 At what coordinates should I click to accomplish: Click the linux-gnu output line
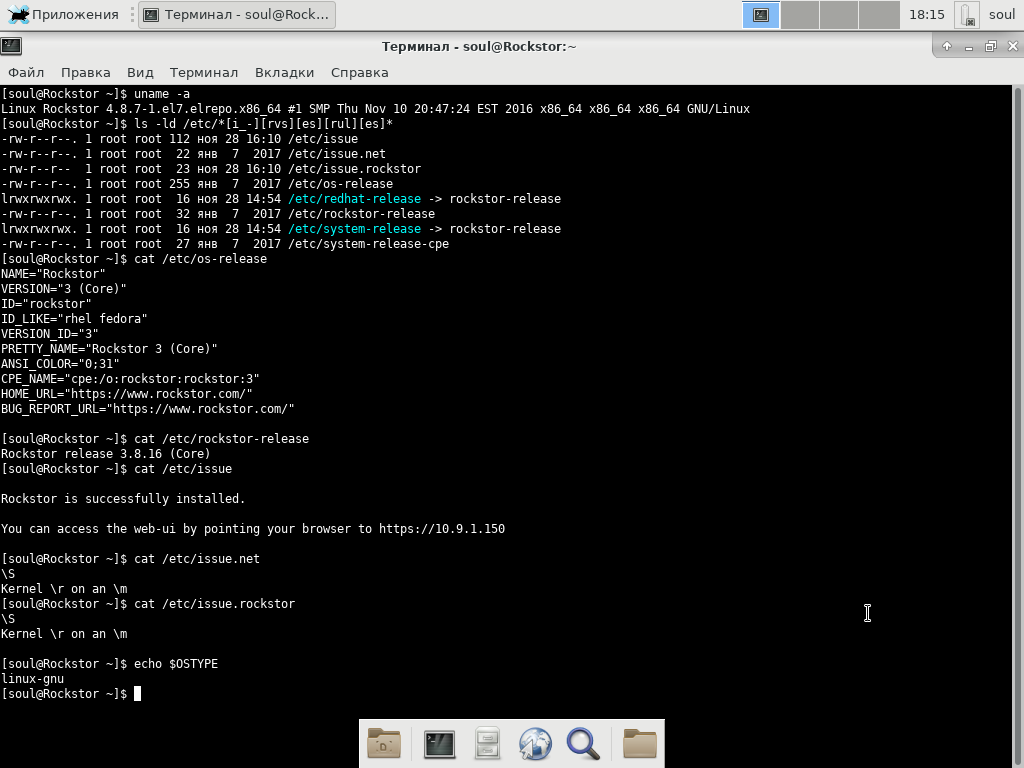tap(33, 679)
